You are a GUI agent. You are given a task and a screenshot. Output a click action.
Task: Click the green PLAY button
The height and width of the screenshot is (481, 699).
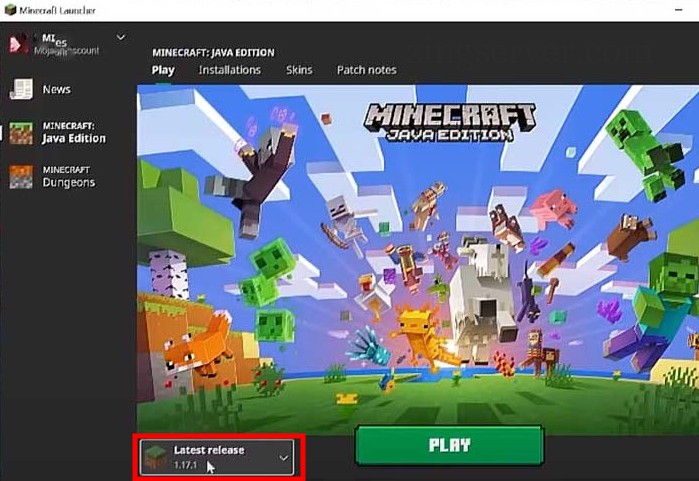449,445
